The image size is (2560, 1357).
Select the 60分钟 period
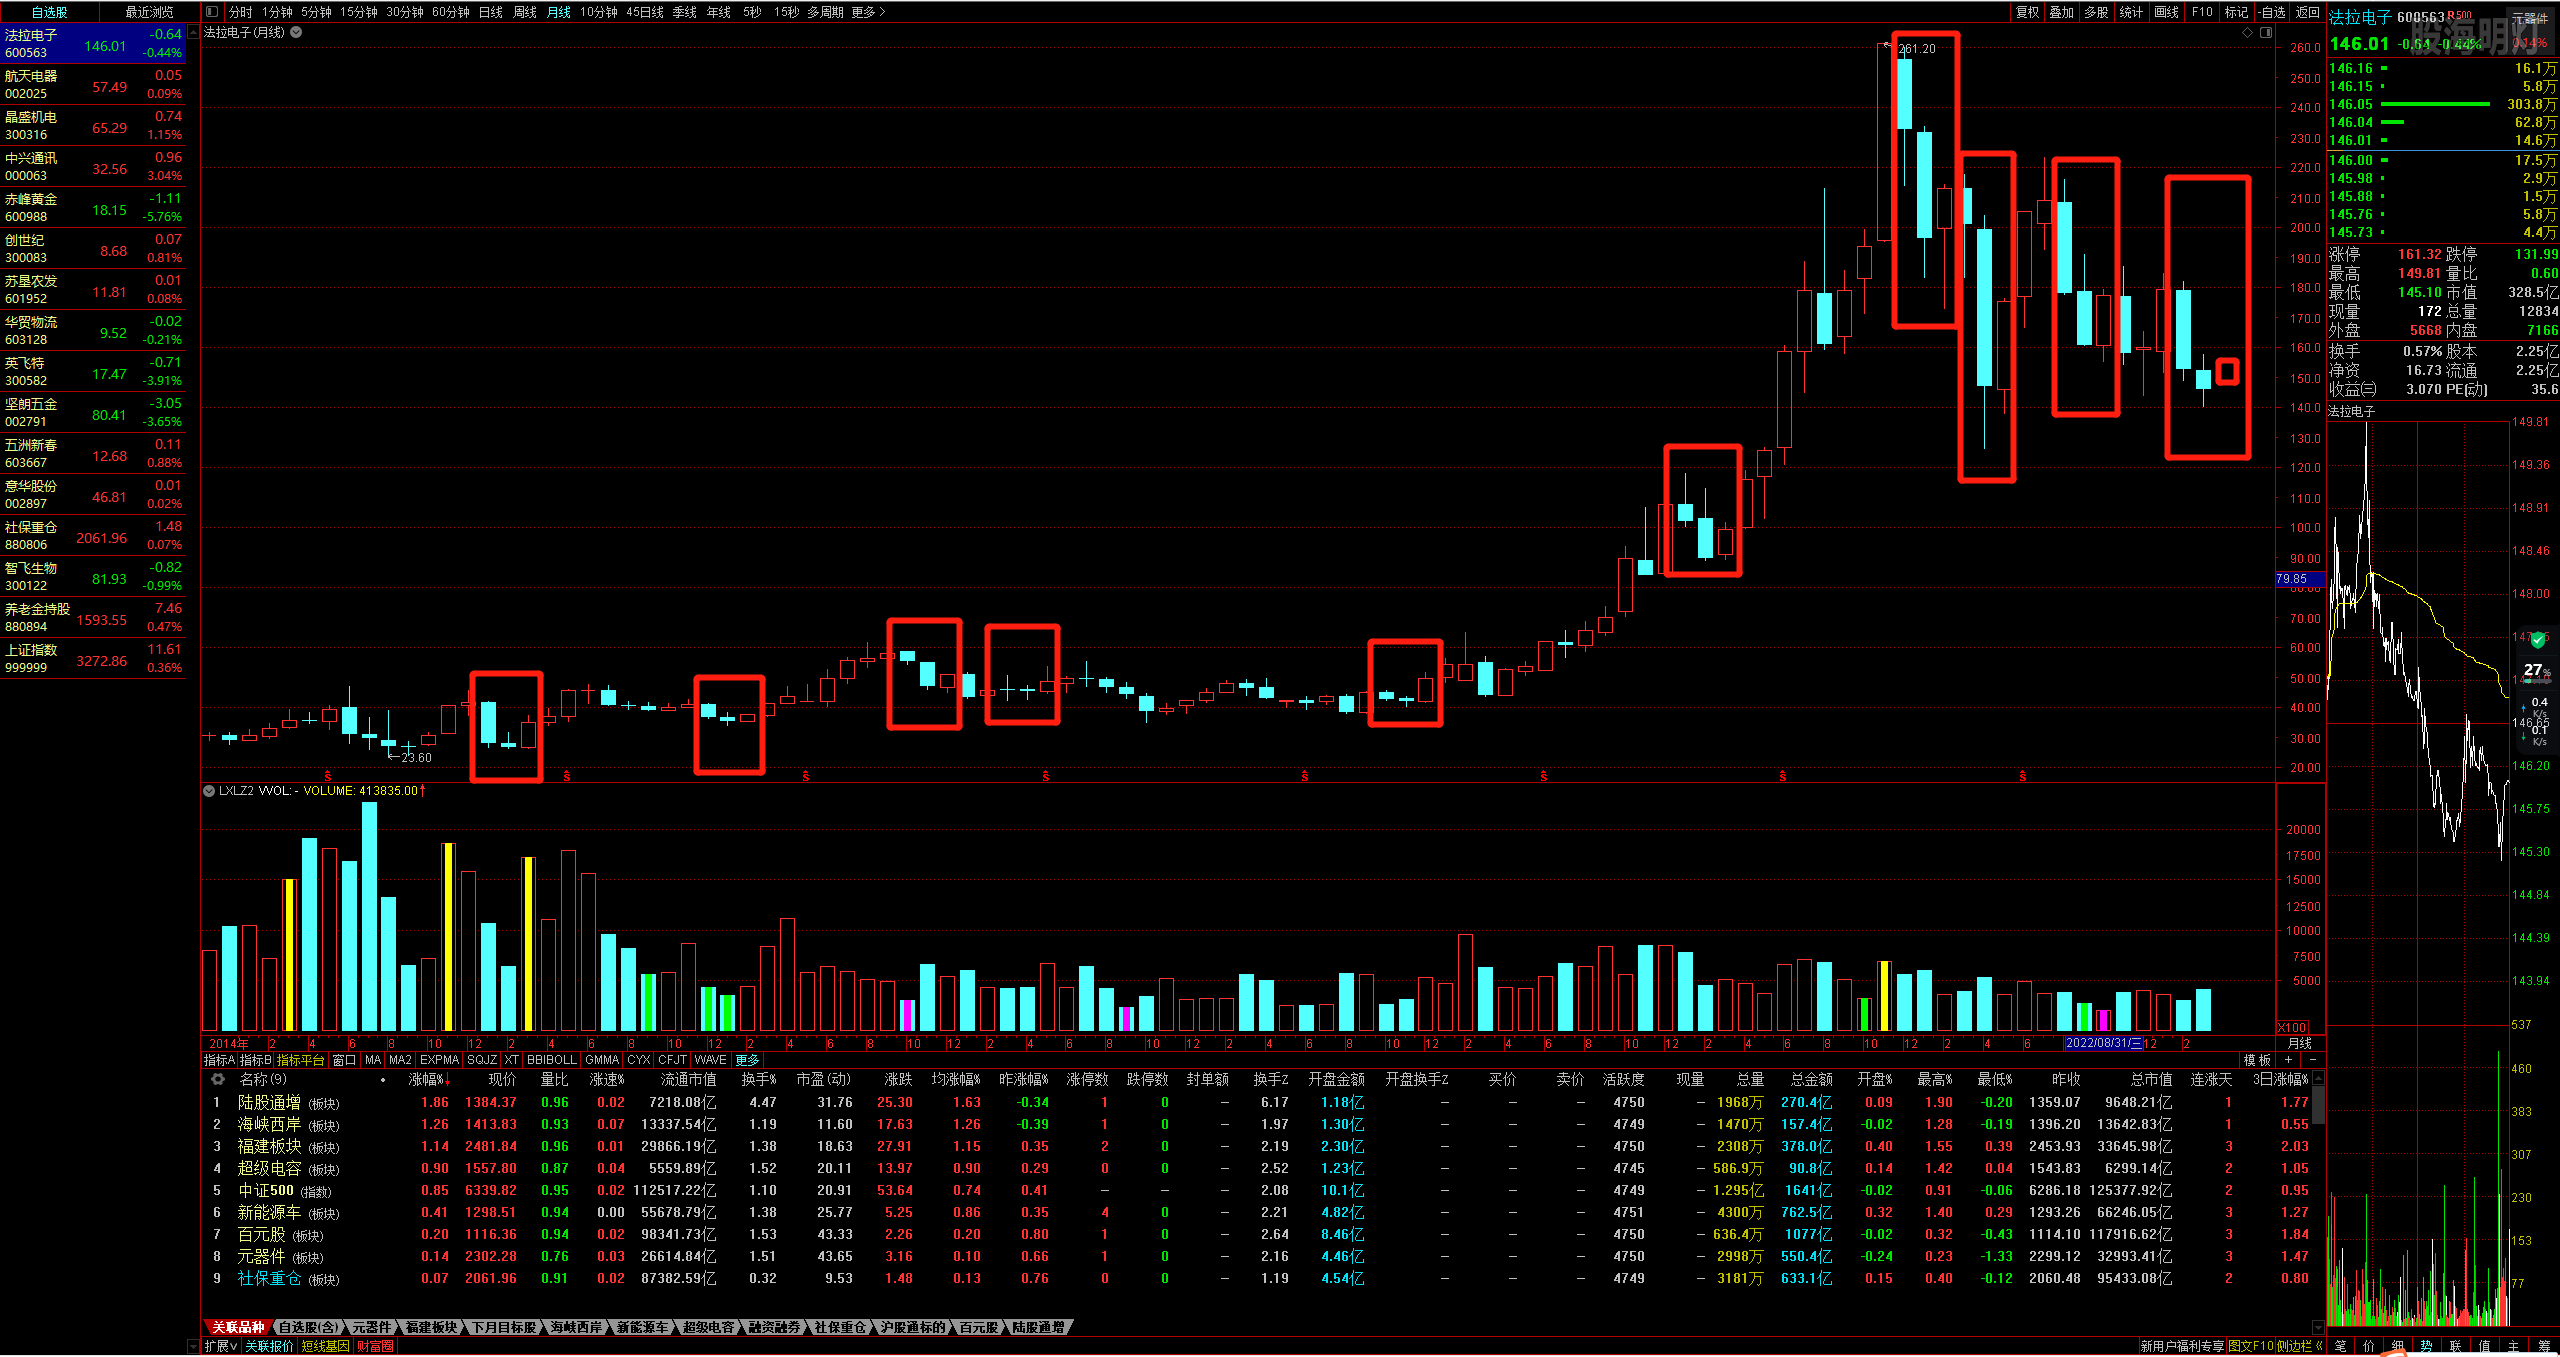450,12
